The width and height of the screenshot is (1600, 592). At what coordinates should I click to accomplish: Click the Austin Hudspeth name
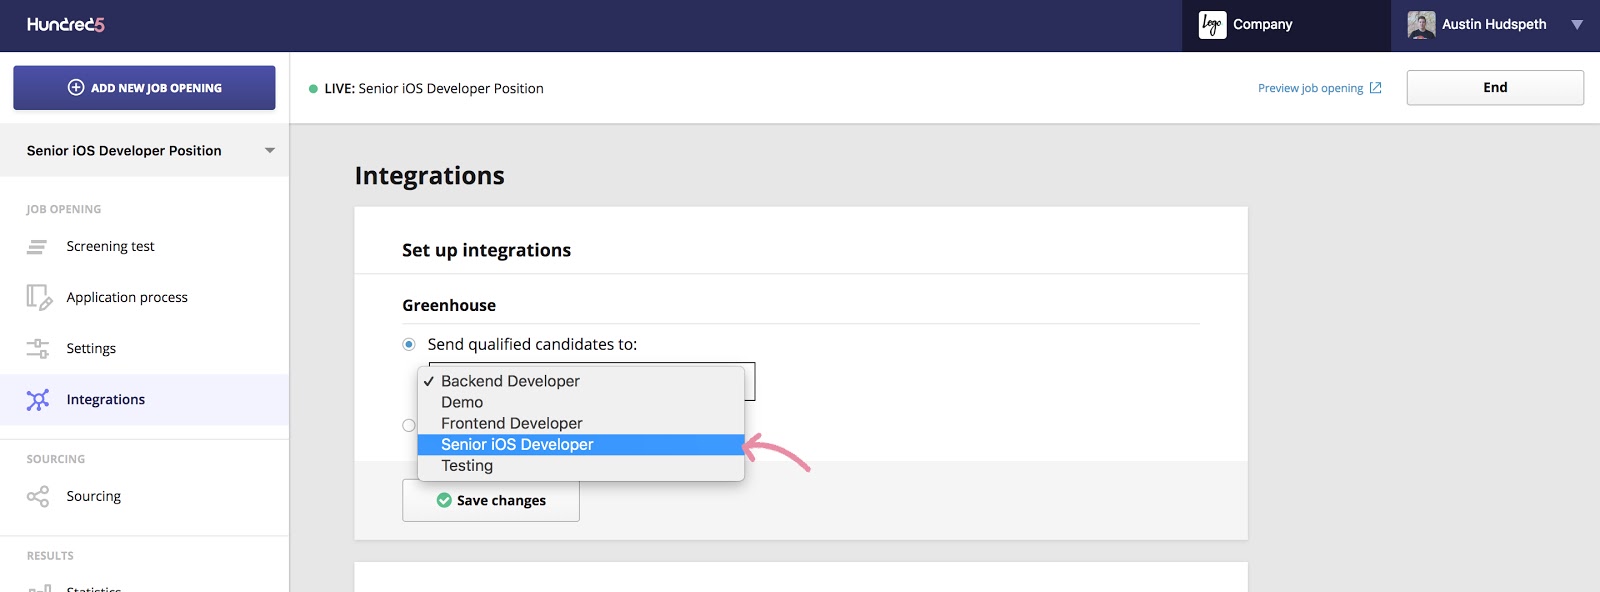[1494, 25]
